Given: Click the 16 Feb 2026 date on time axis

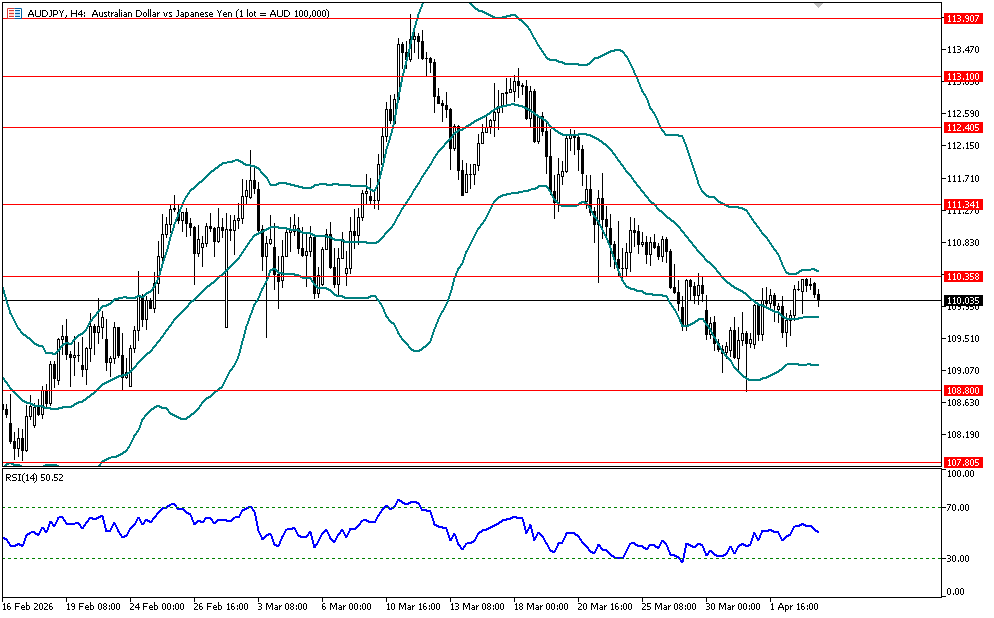Looking at the screenshot, I should coord(28,606).
